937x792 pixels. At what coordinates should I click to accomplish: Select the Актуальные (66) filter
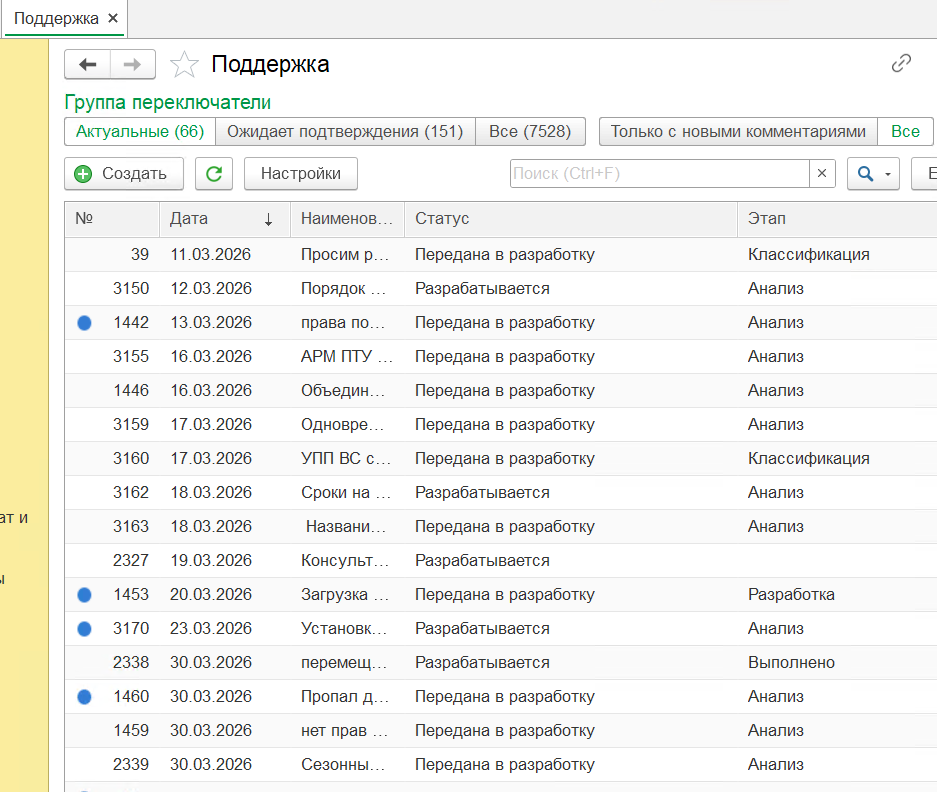pyautogui.click(x=140, y=132)
